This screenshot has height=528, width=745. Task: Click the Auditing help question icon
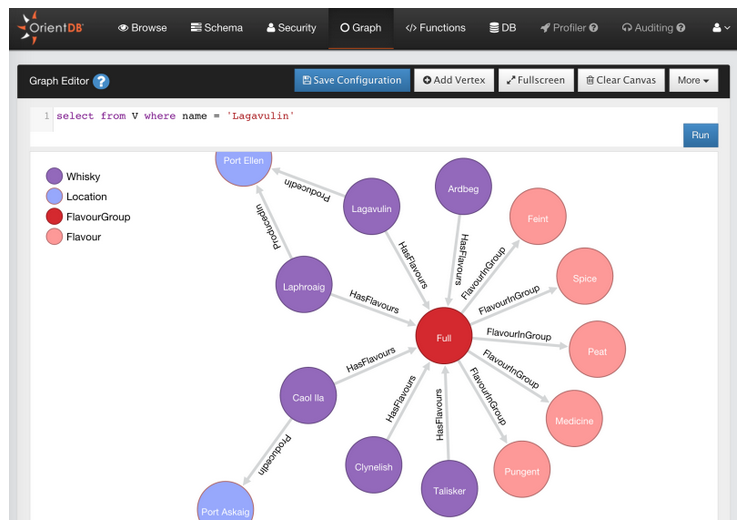tap(681, 28)
